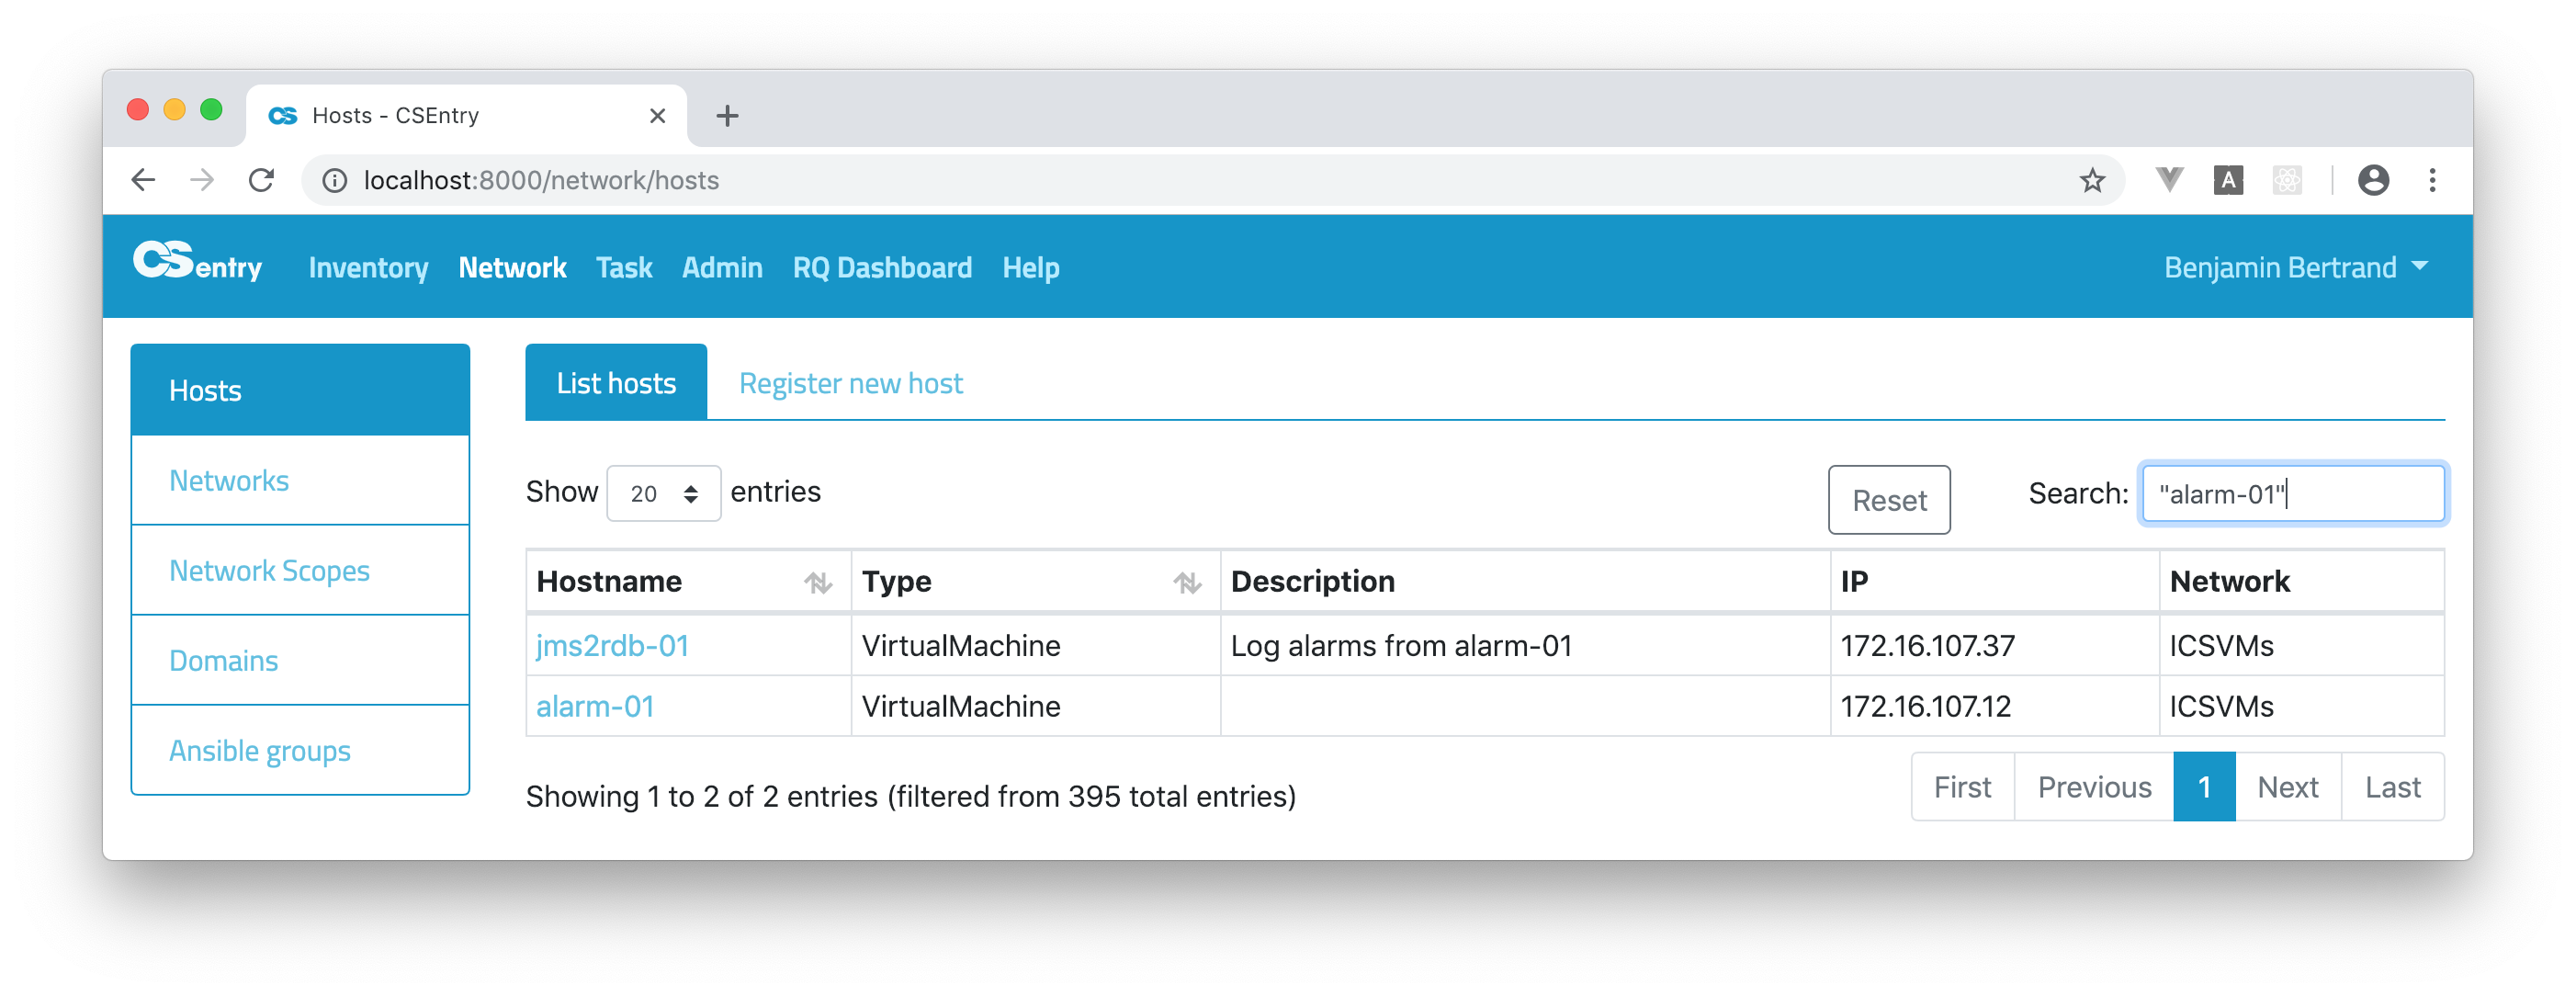Click the Next pagination button

pos(2287,788)
